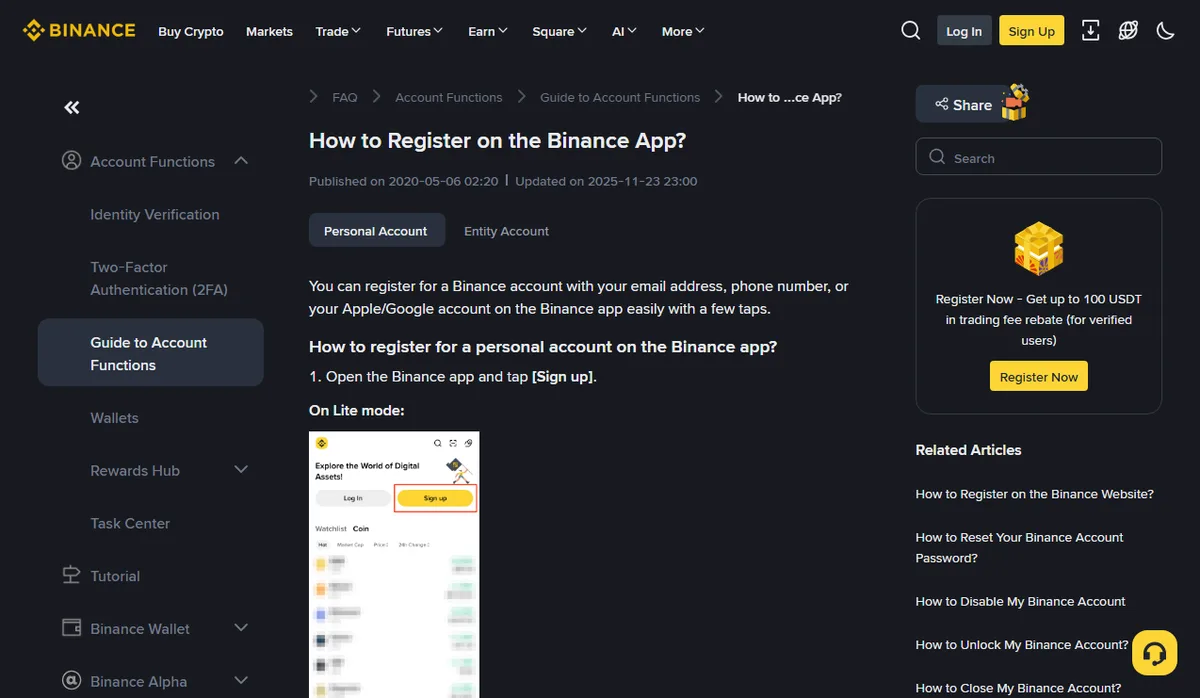The width and height of the screenshot is (1200, 698).
Task: Click the Rewards Hub label
Action: (x=135, y=470)
